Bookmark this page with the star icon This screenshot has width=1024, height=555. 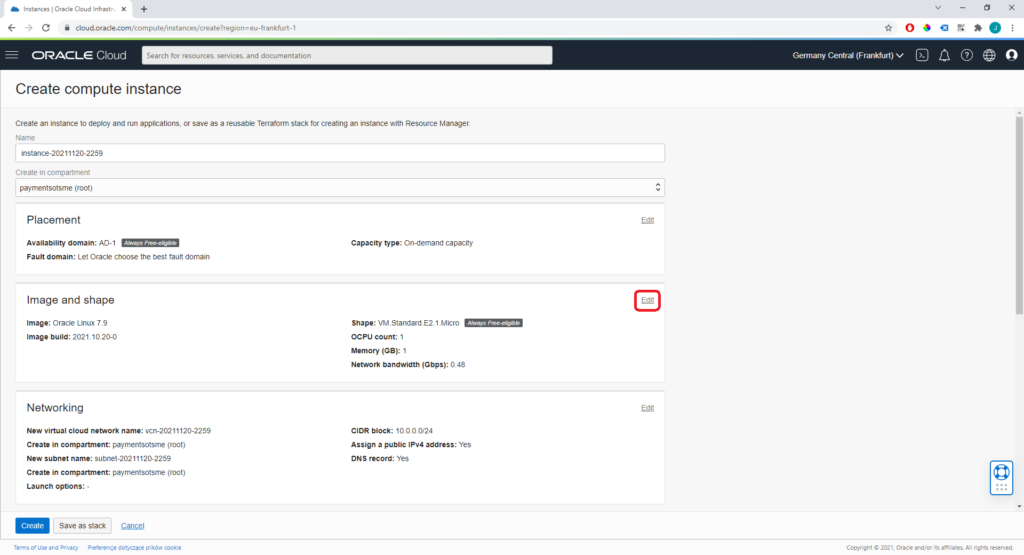point(888,28)
